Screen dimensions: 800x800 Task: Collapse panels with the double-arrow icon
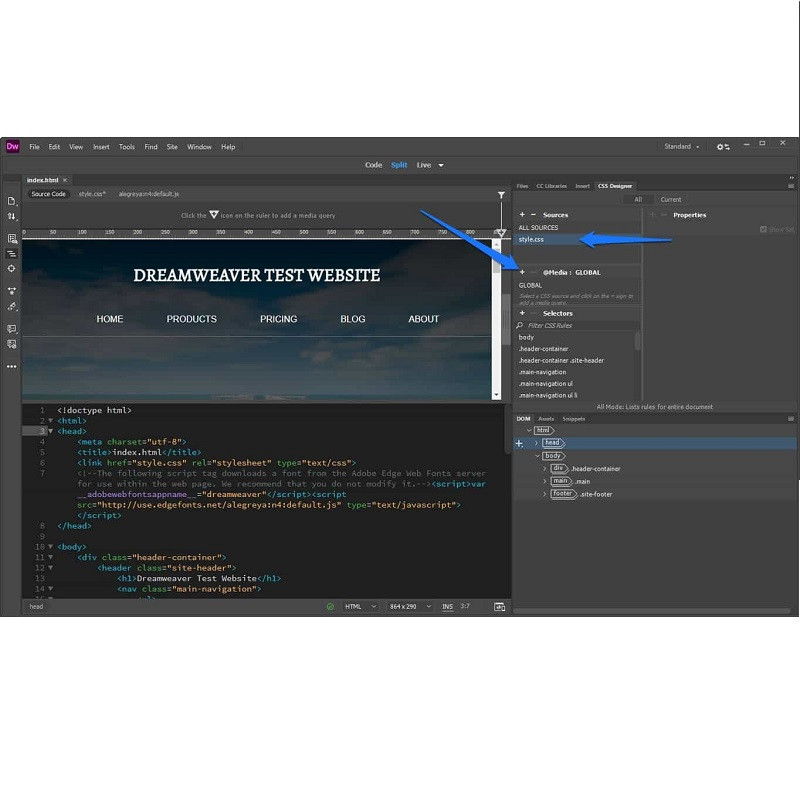(791, 178)
